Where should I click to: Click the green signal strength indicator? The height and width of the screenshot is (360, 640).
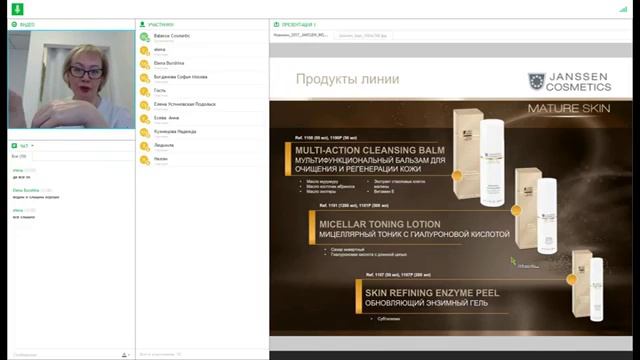coord(623,9)
